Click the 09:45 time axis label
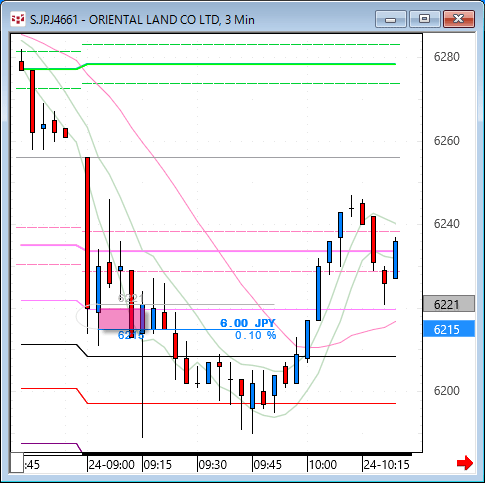This screenshot has height=483, width=485. (x=268, y=465)
